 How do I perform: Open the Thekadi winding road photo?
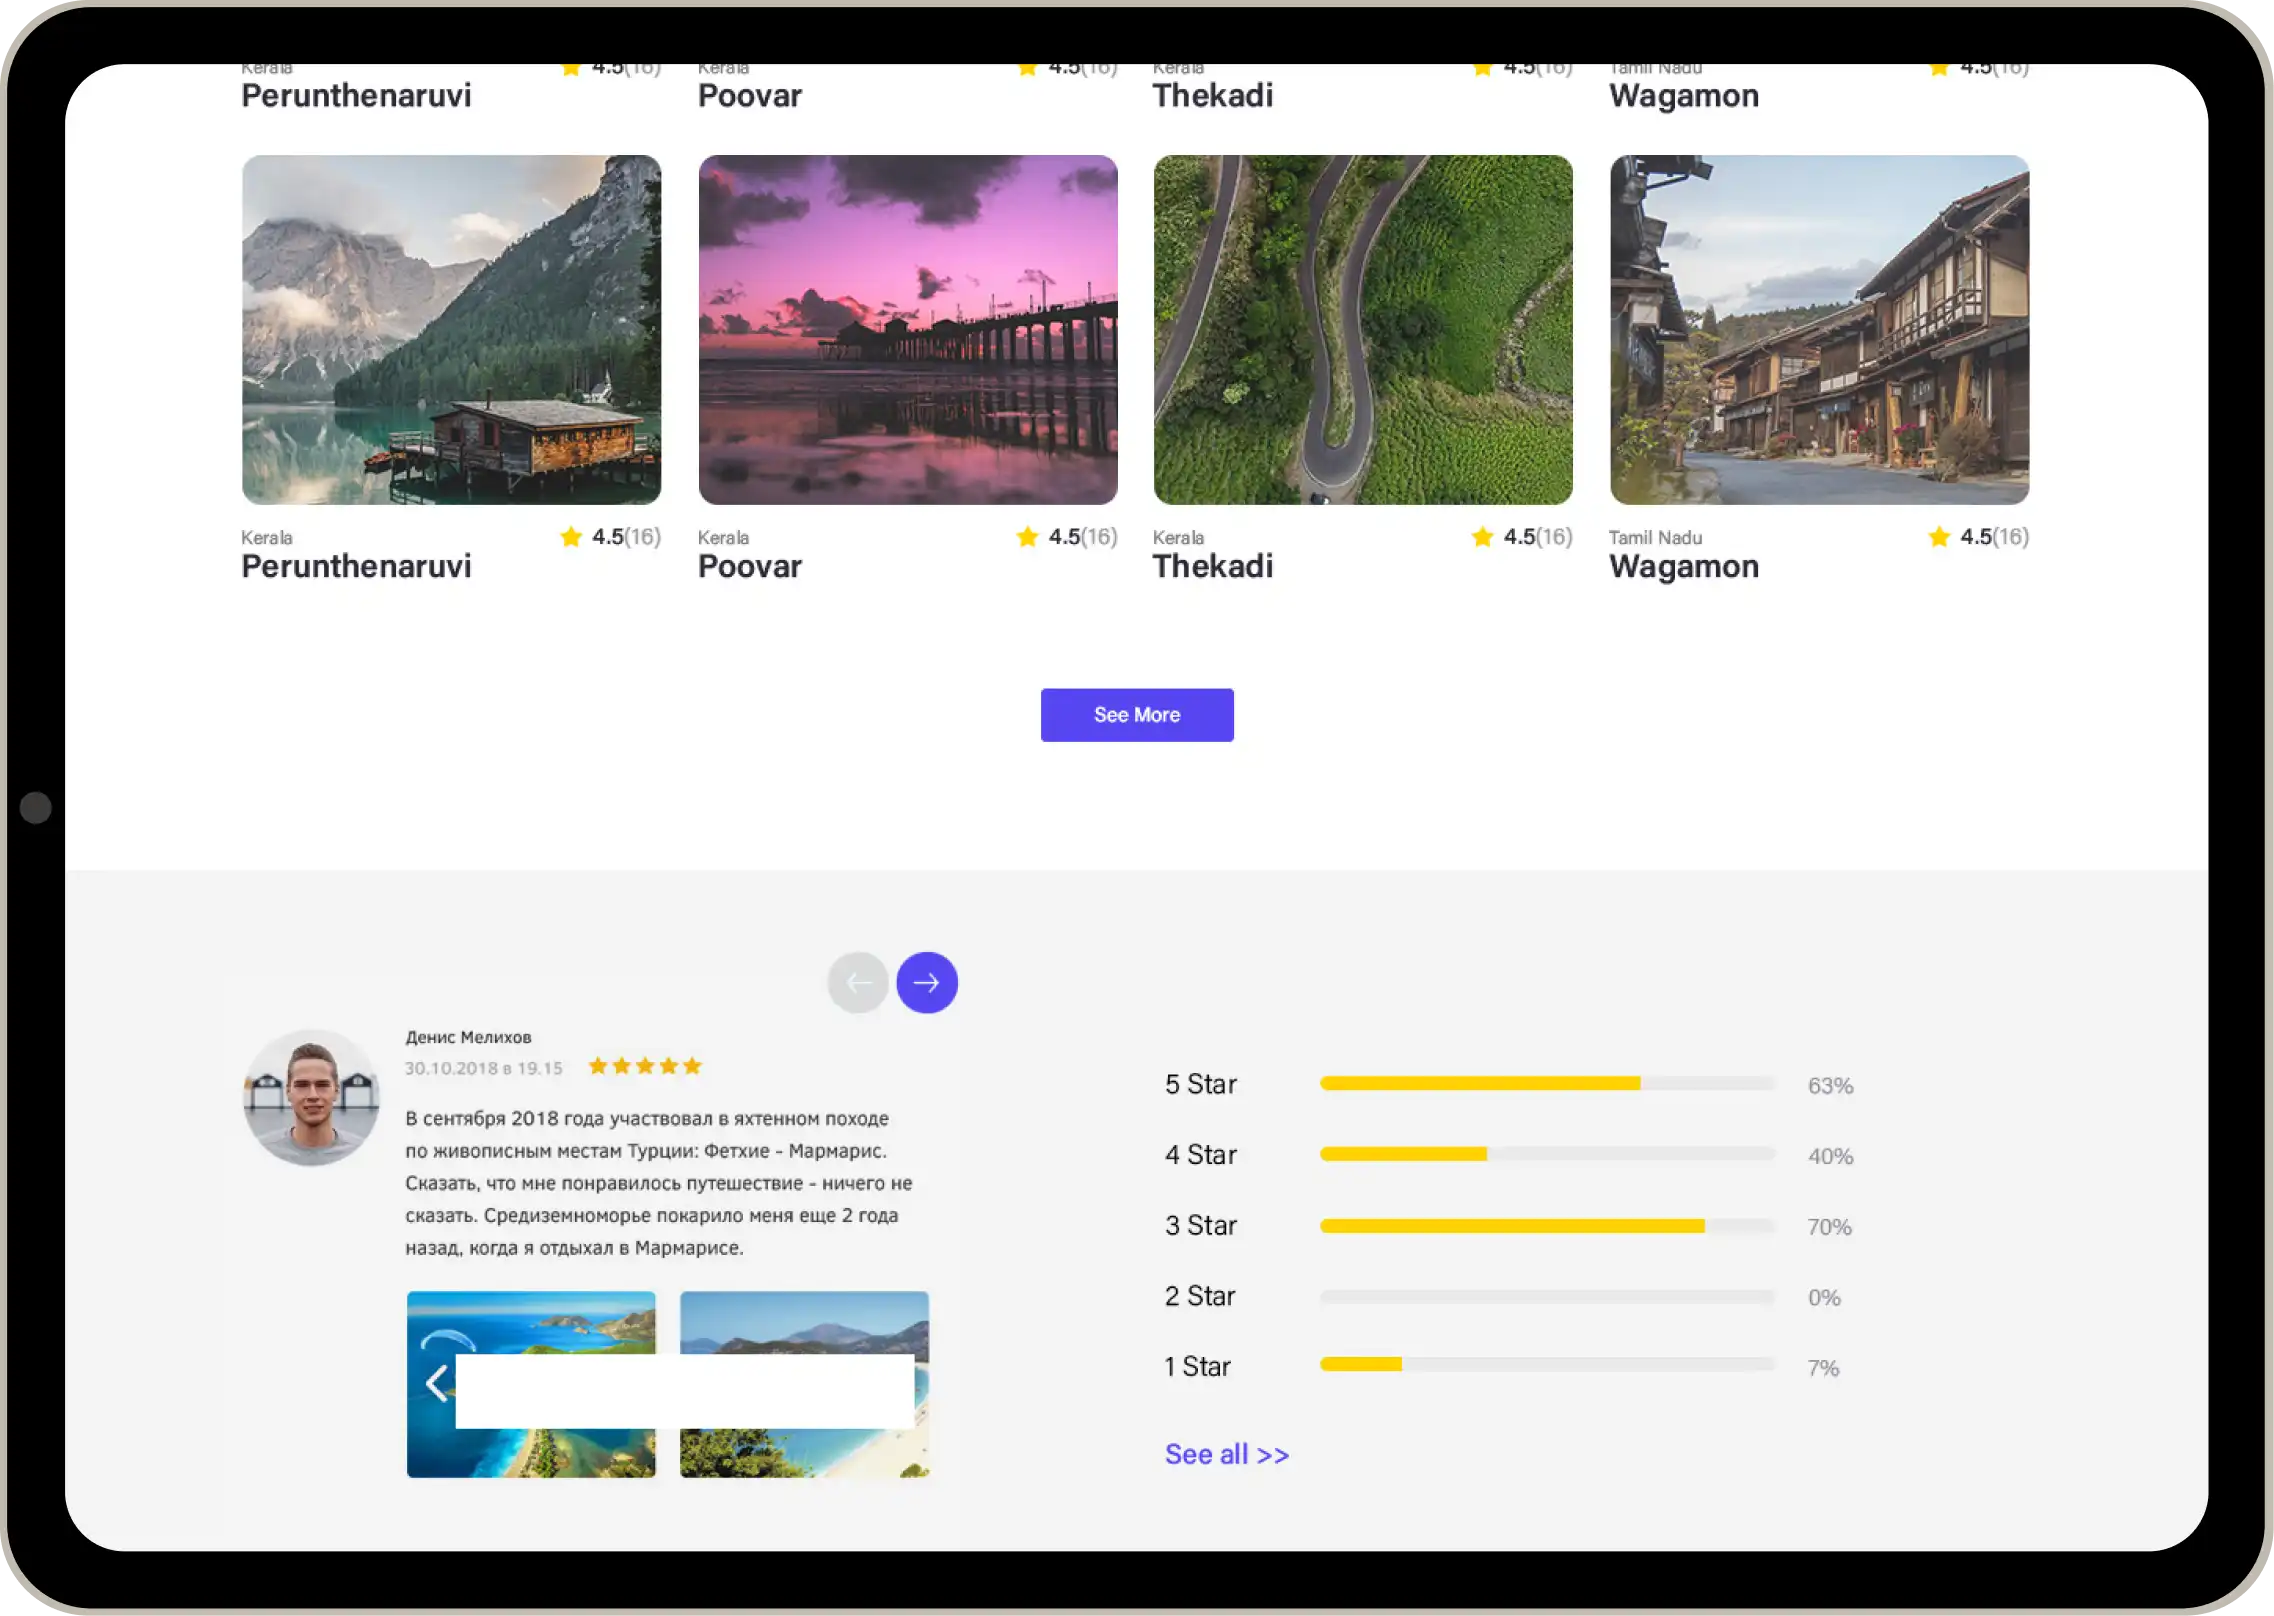click(x=1363, y=330)
